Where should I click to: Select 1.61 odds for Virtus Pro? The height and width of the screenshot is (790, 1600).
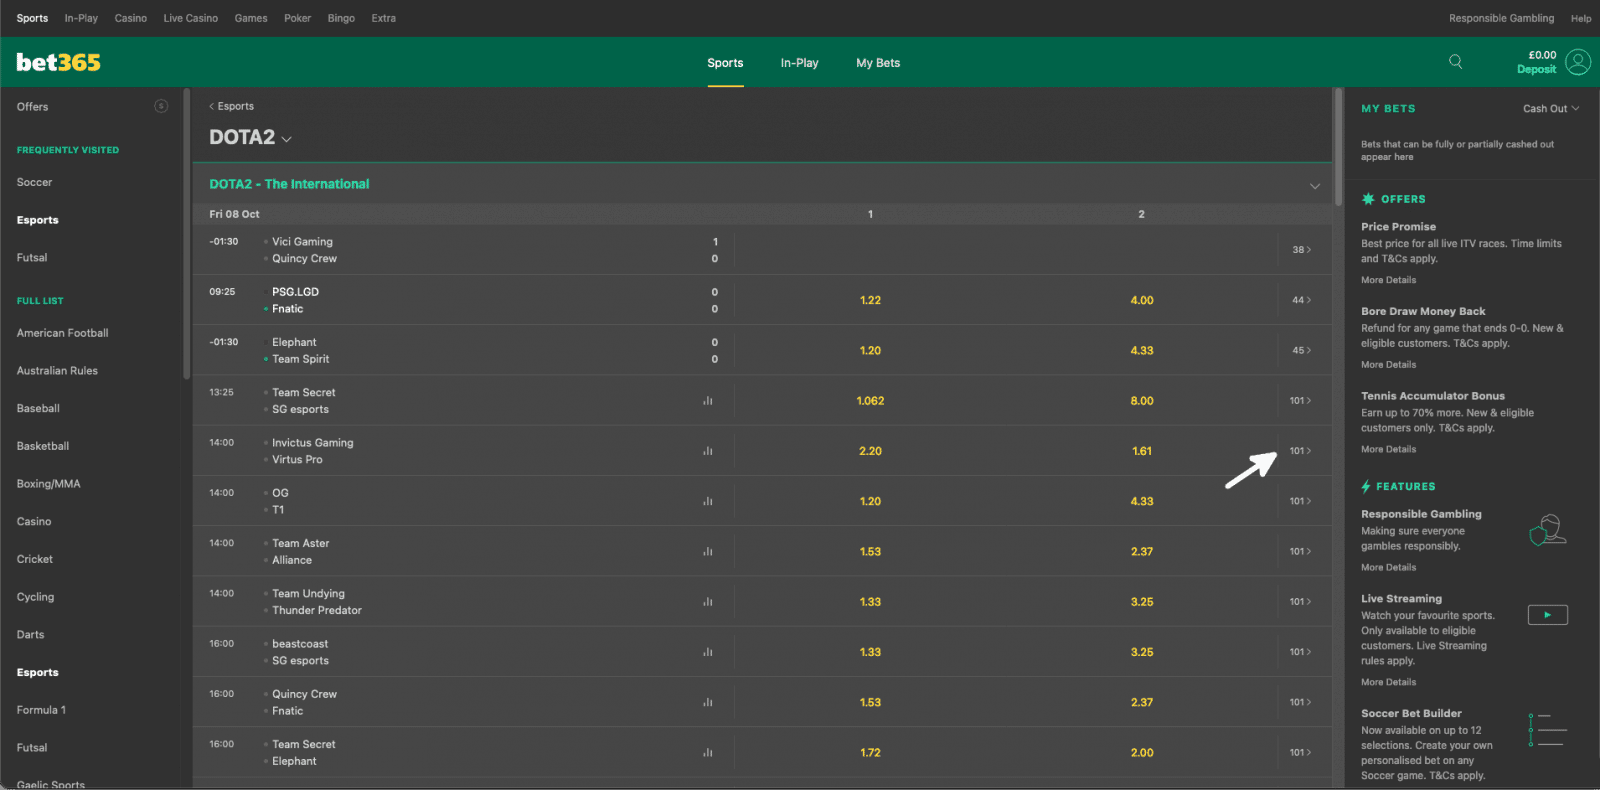pos(1142,451)
